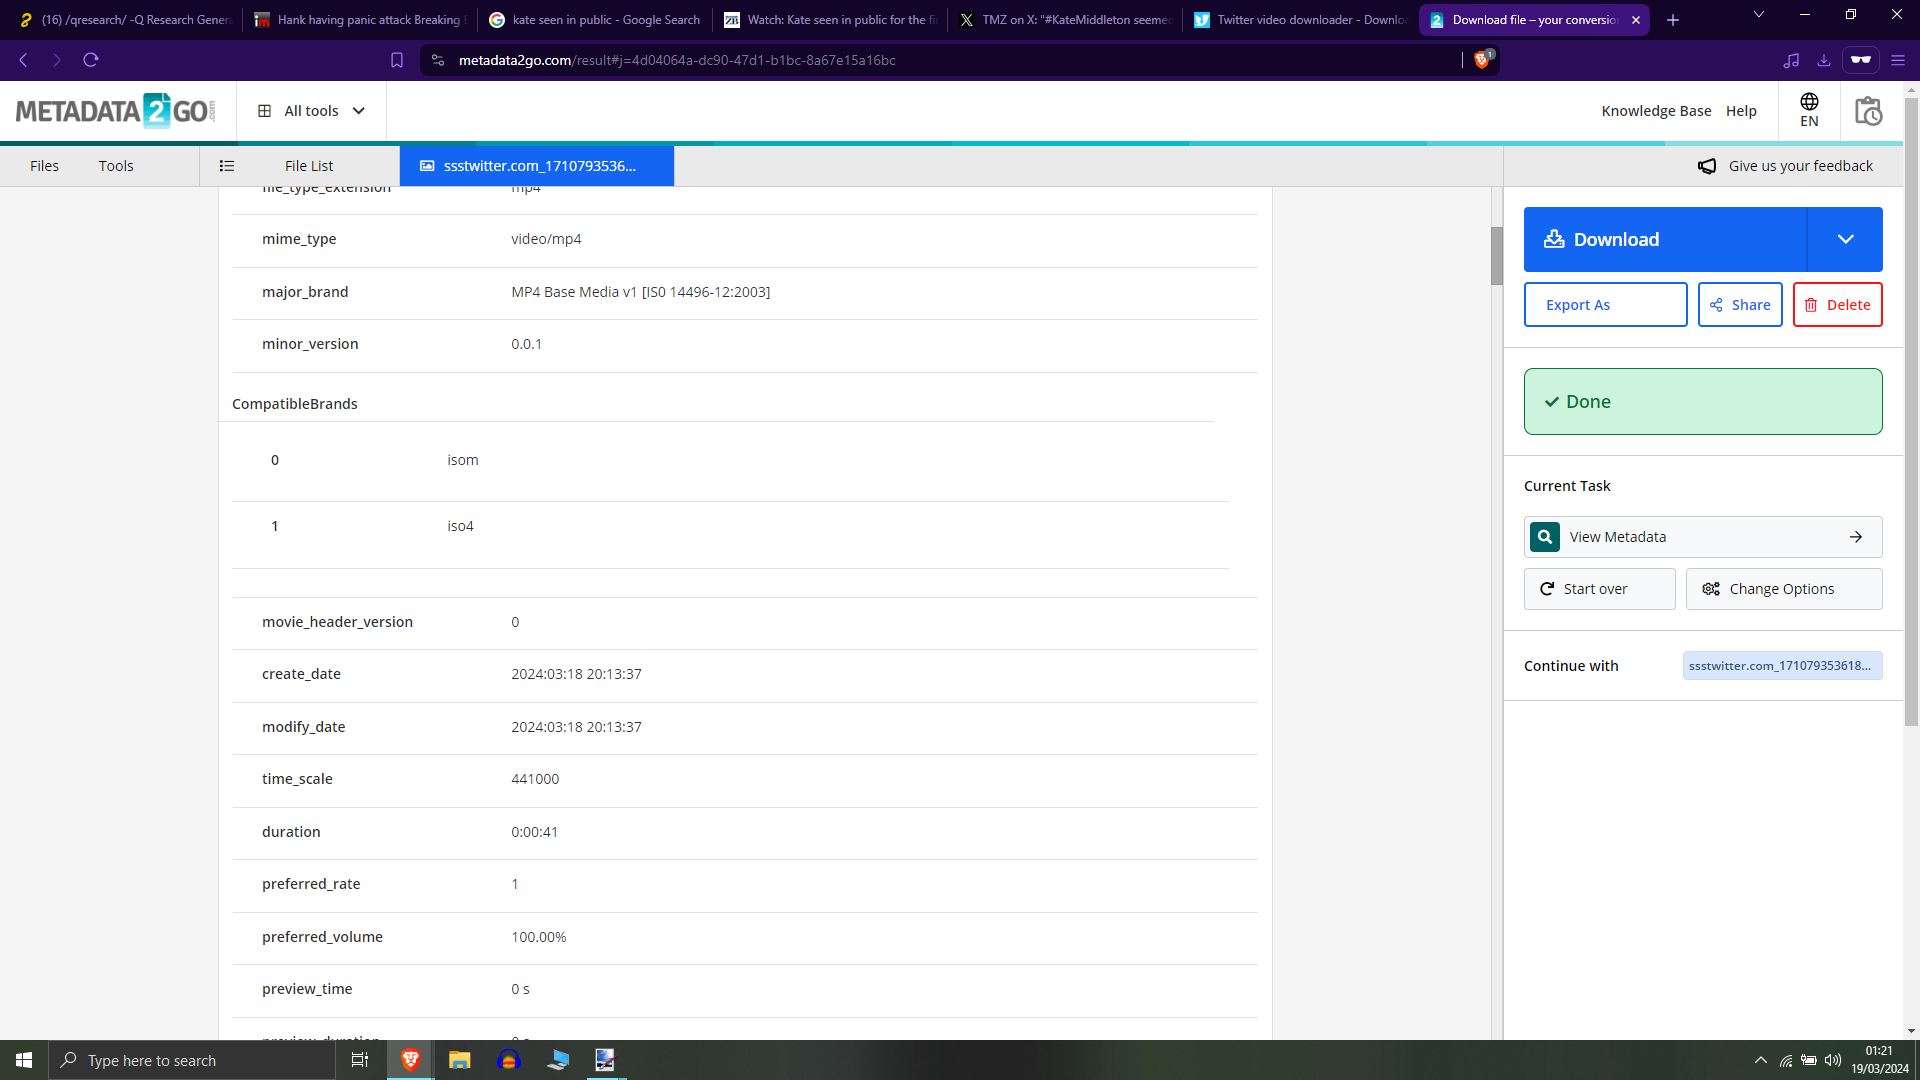Switch to the Files tab
The width and height of the screenshot is (1920, 1080).
(x=44, y=166)
